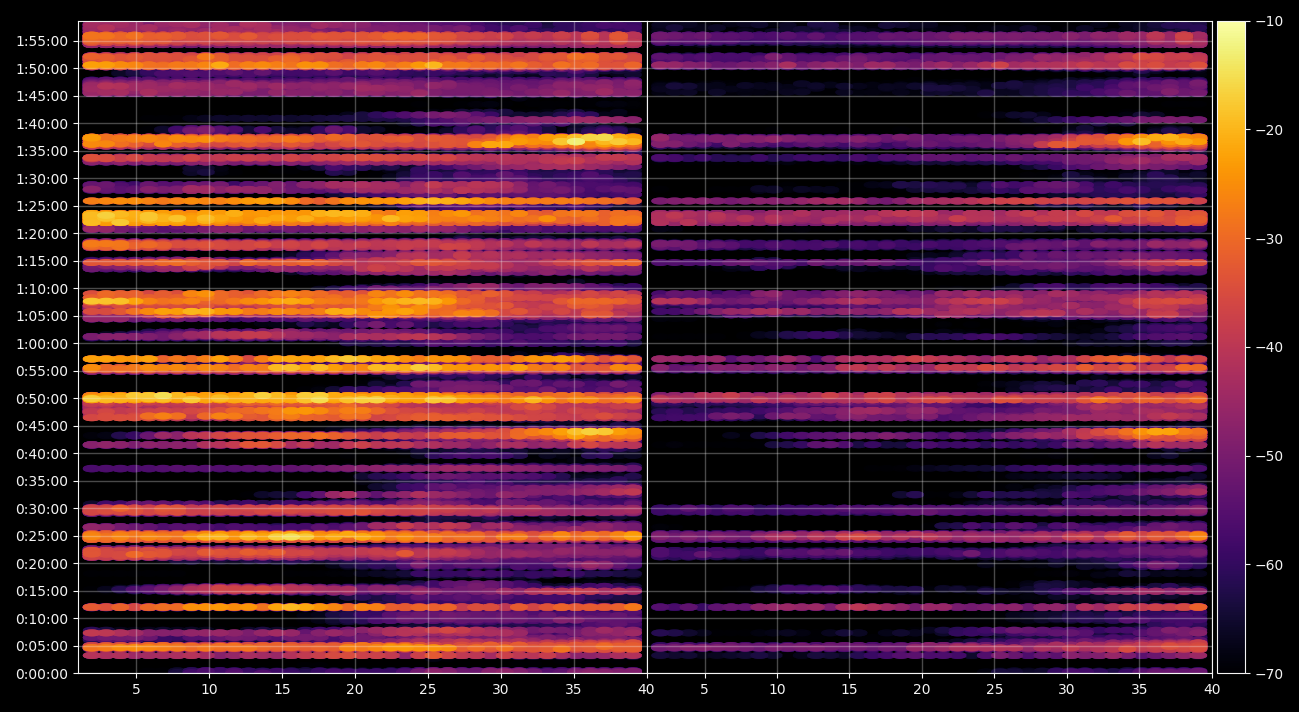Click the 0:15:00 y-axis tick label
This screenshot has height=712, width=1299.
coord(42,591)
